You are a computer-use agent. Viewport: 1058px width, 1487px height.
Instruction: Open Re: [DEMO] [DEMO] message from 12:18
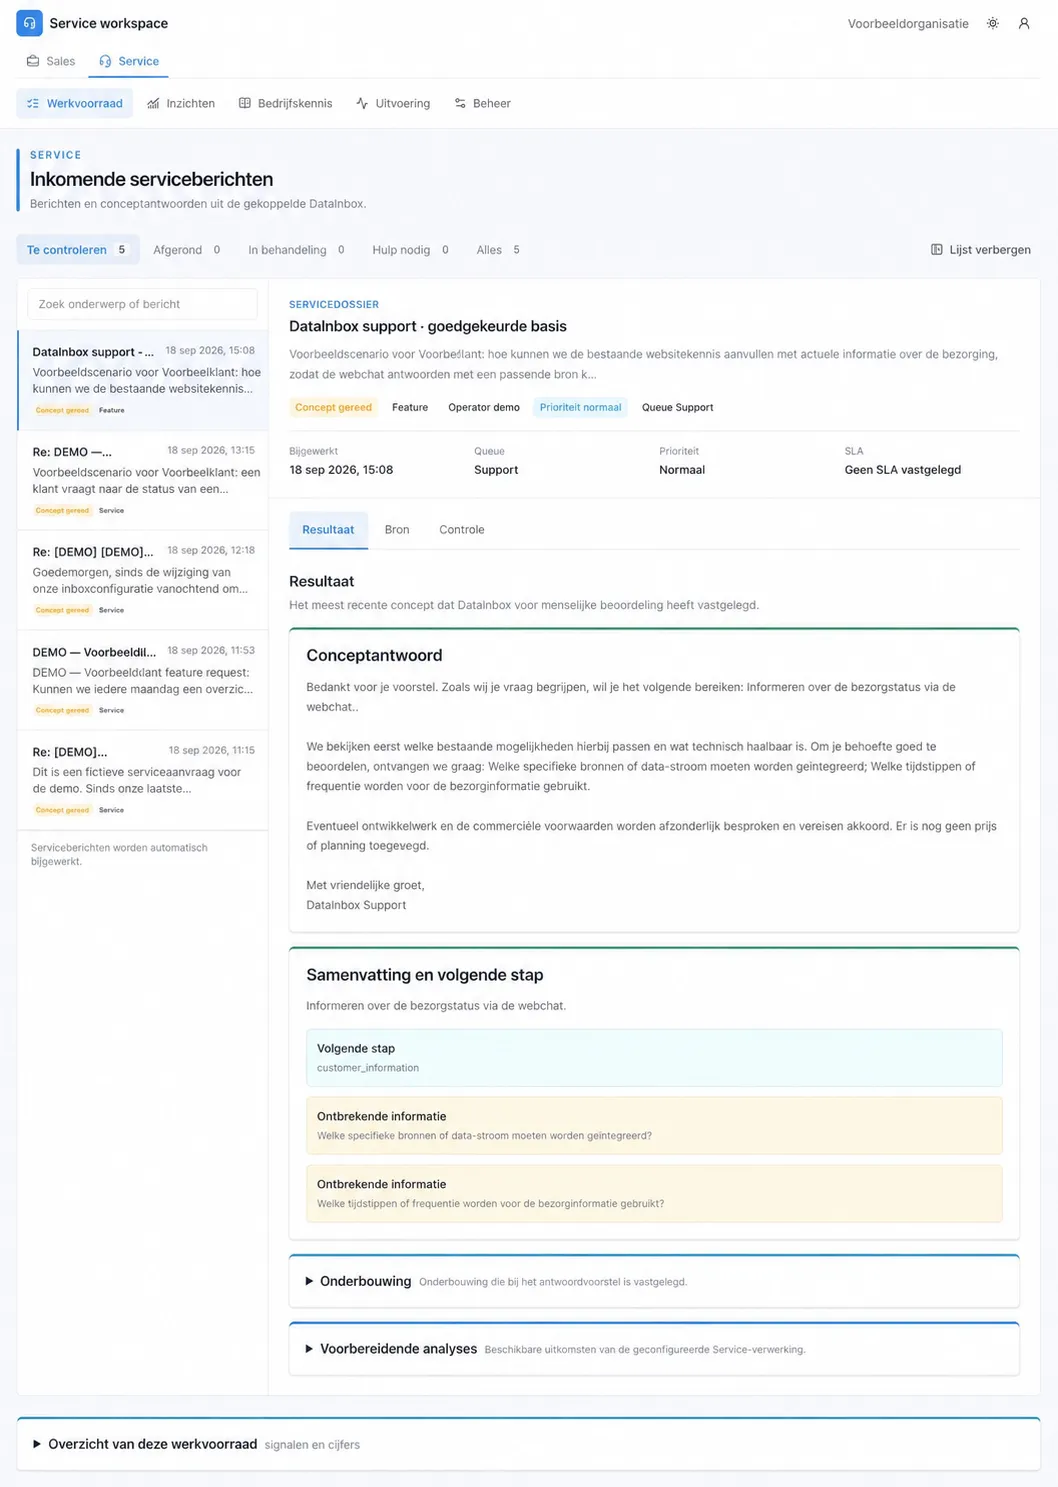(143, 581)
